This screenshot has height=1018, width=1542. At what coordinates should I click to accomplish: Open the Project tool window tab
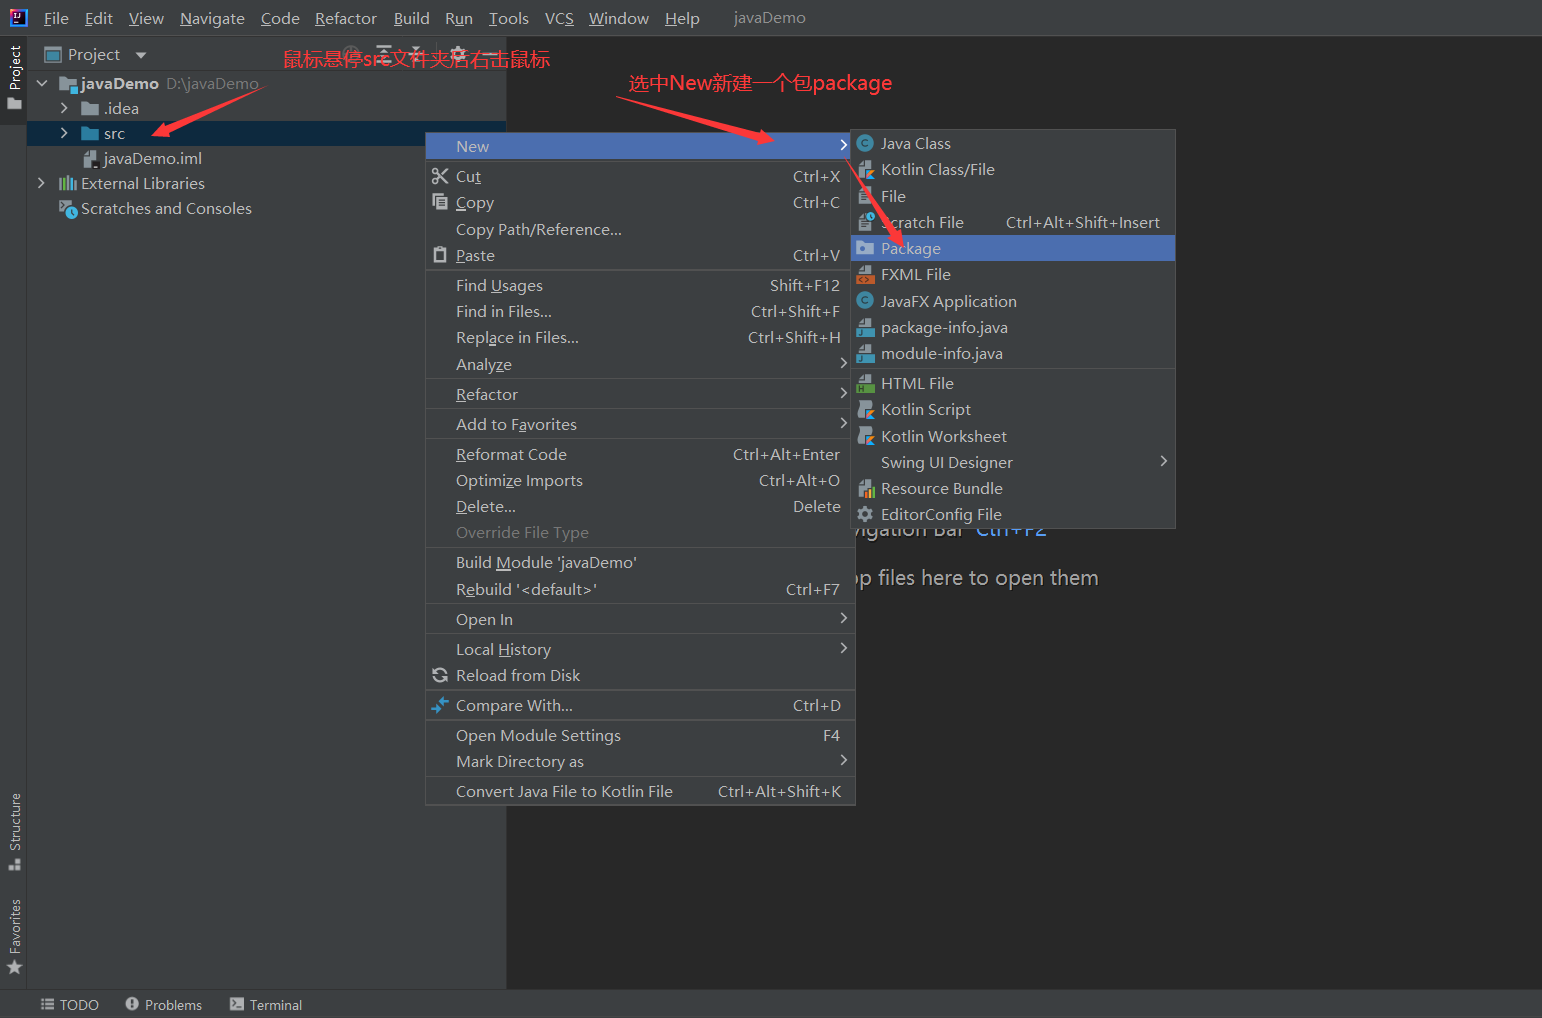14,77
